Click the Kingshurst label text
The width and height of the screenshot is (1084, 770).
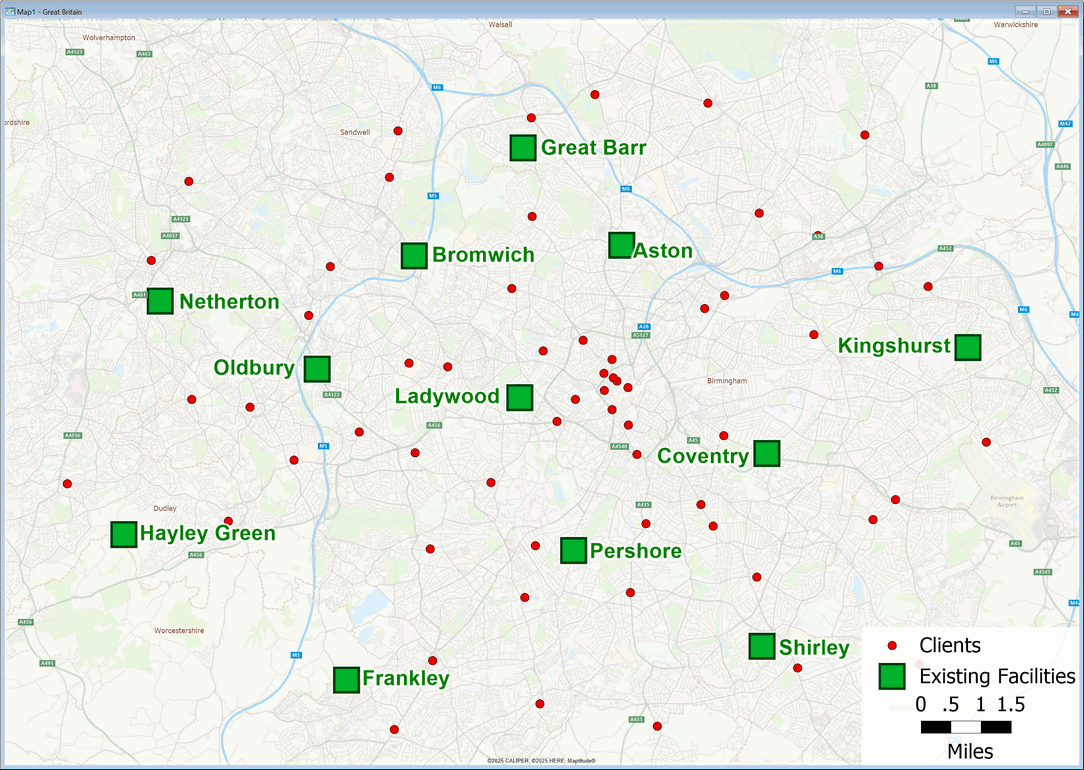[x=894, y=345]
